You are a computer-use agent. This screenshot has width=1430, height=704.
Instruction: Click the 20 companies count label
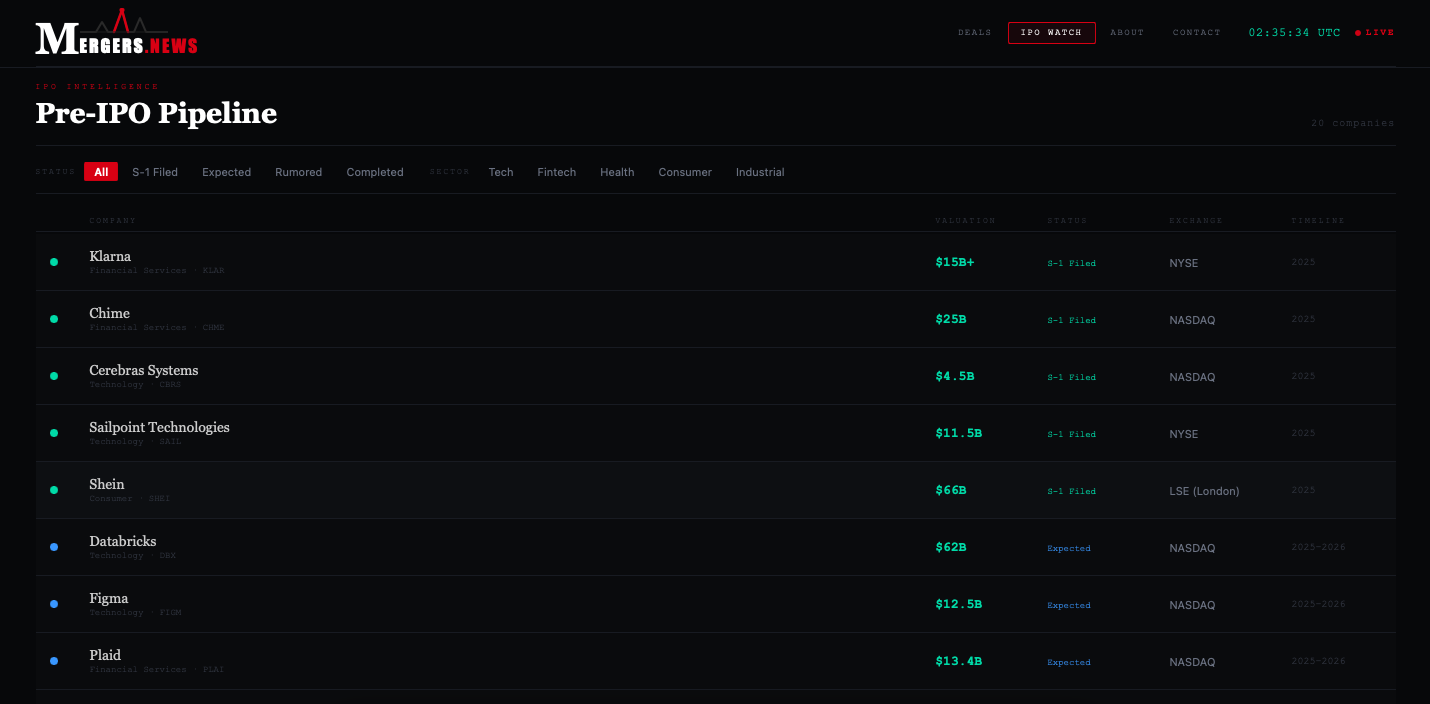pos(1352,123)
